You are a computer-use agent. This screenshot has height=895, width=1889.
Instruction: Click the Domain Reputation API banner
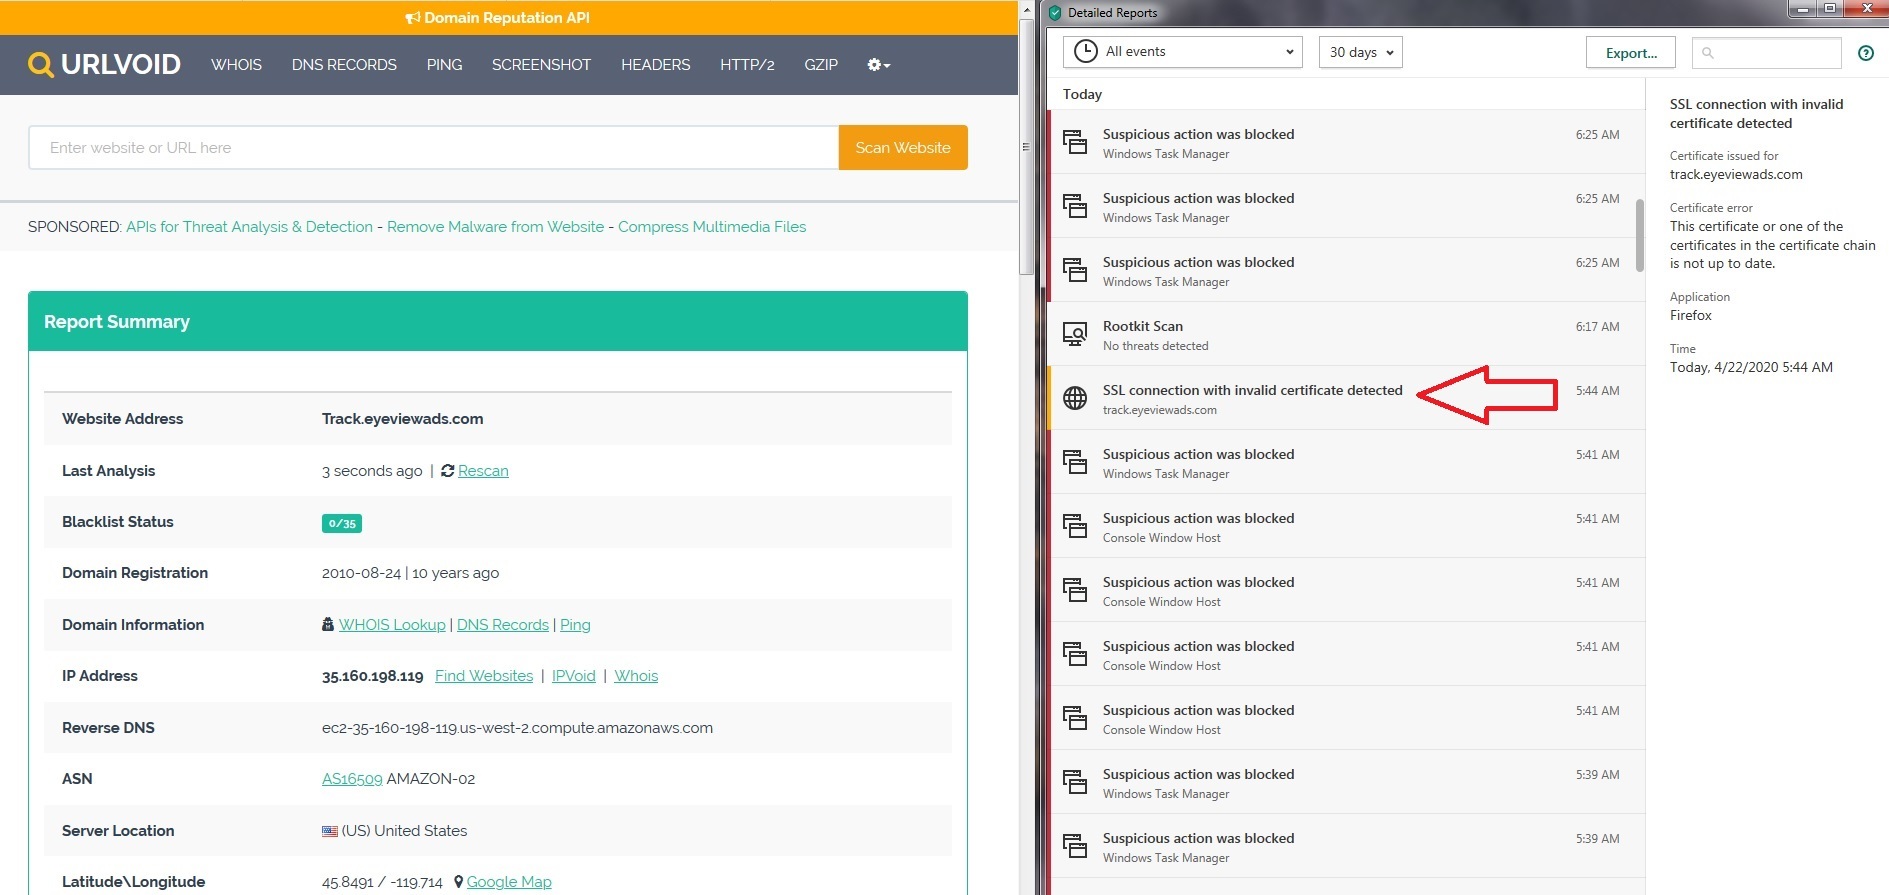pyautogui.click(x=497, y=18)
